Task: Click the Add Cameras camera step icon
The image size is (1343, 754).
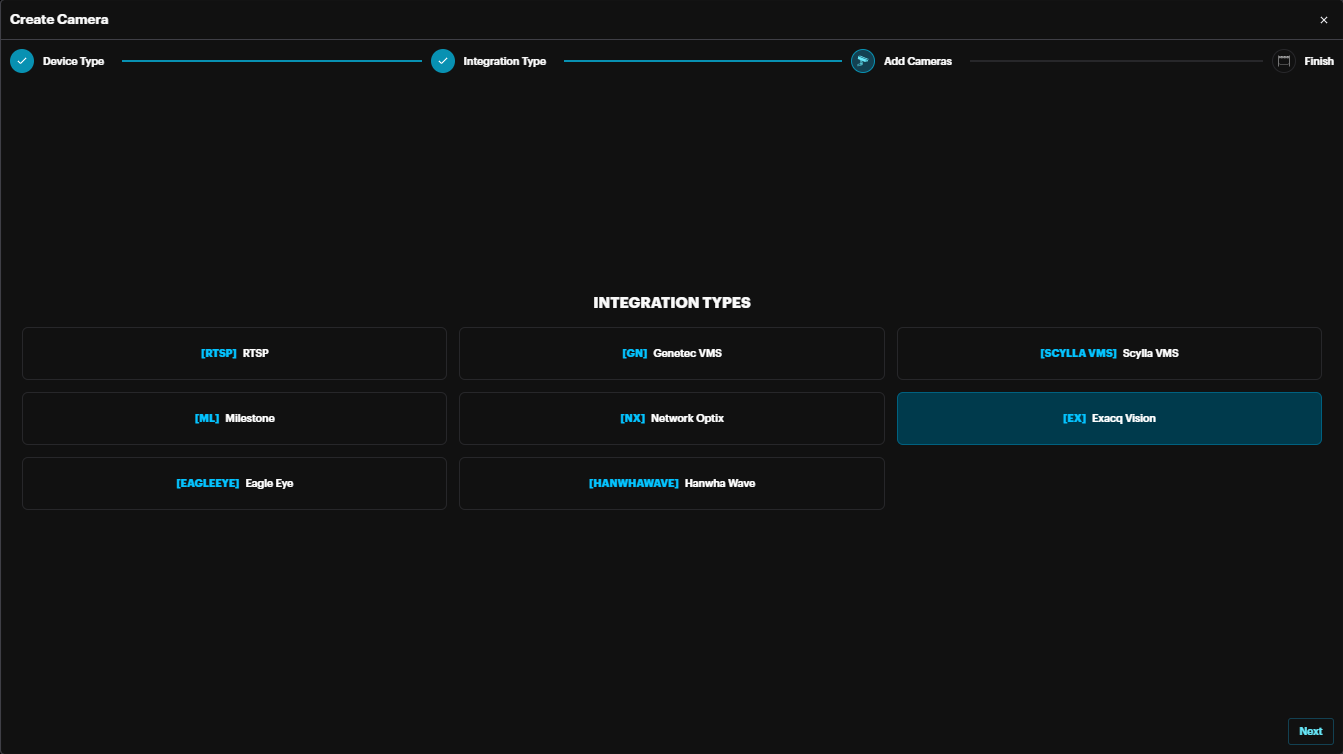Action: [863, 61]
